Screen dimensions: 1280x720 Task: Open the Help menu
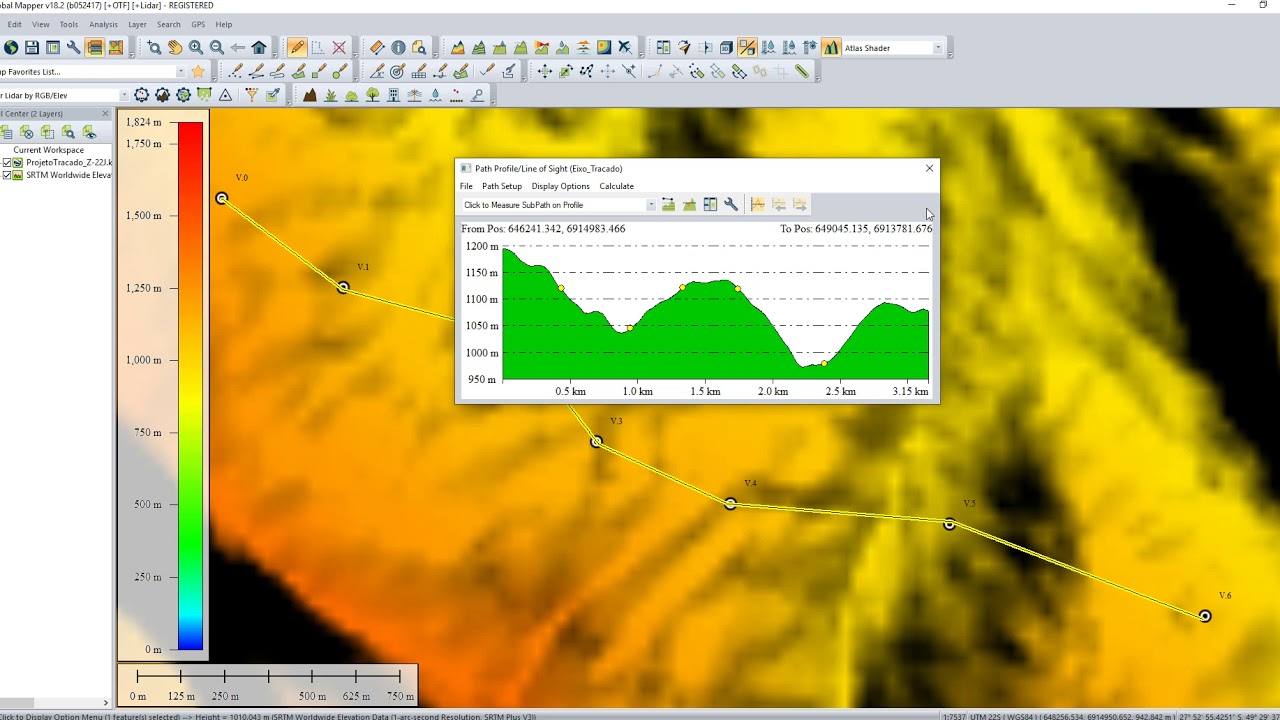(224, 24)
